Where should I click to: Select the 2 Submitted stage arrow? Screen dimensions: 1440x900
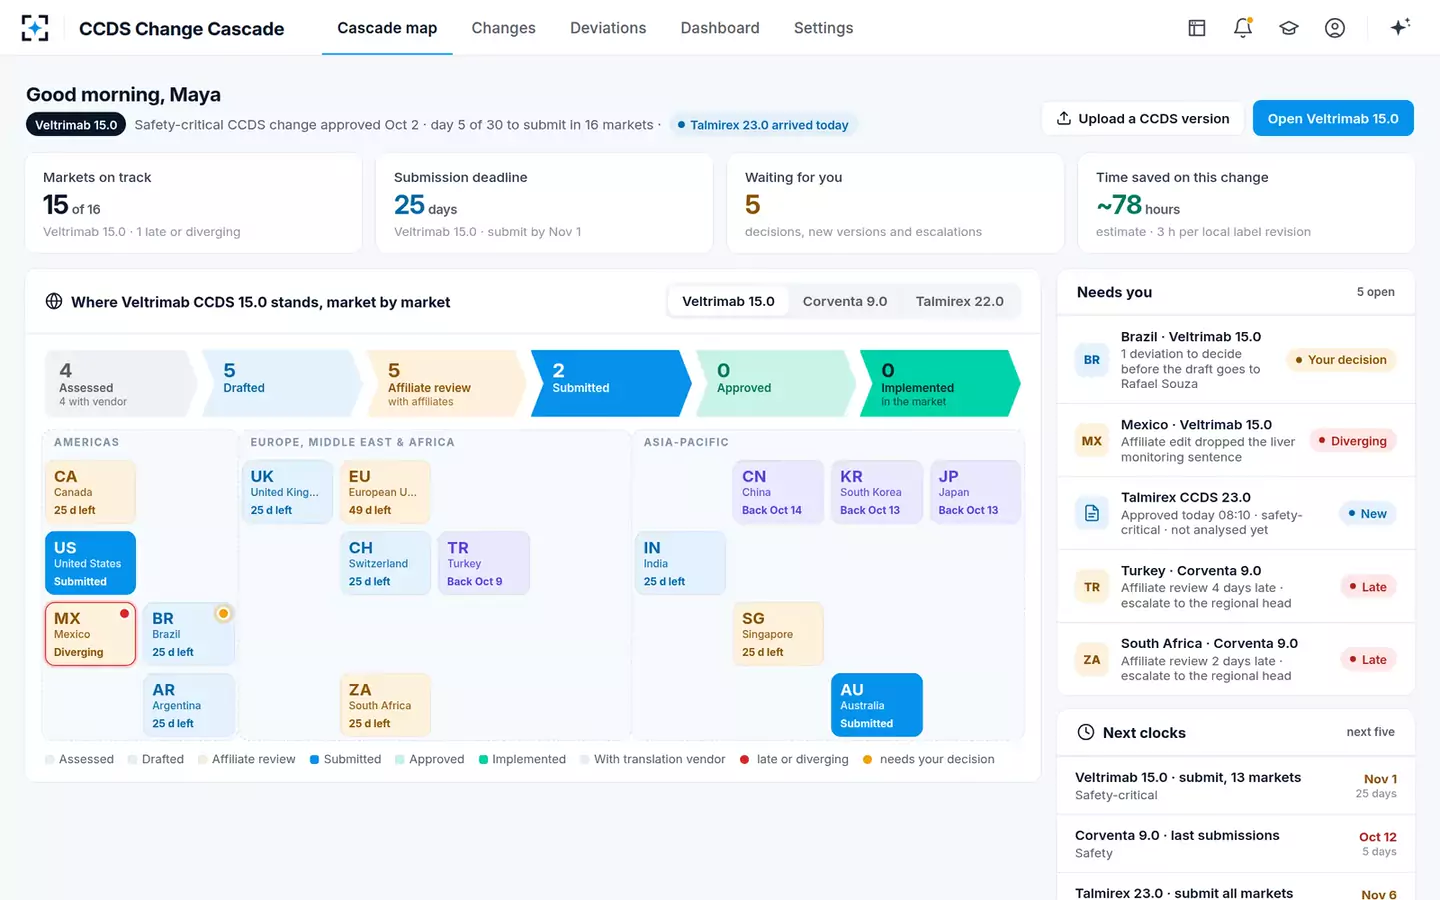(x=610, y=383)
